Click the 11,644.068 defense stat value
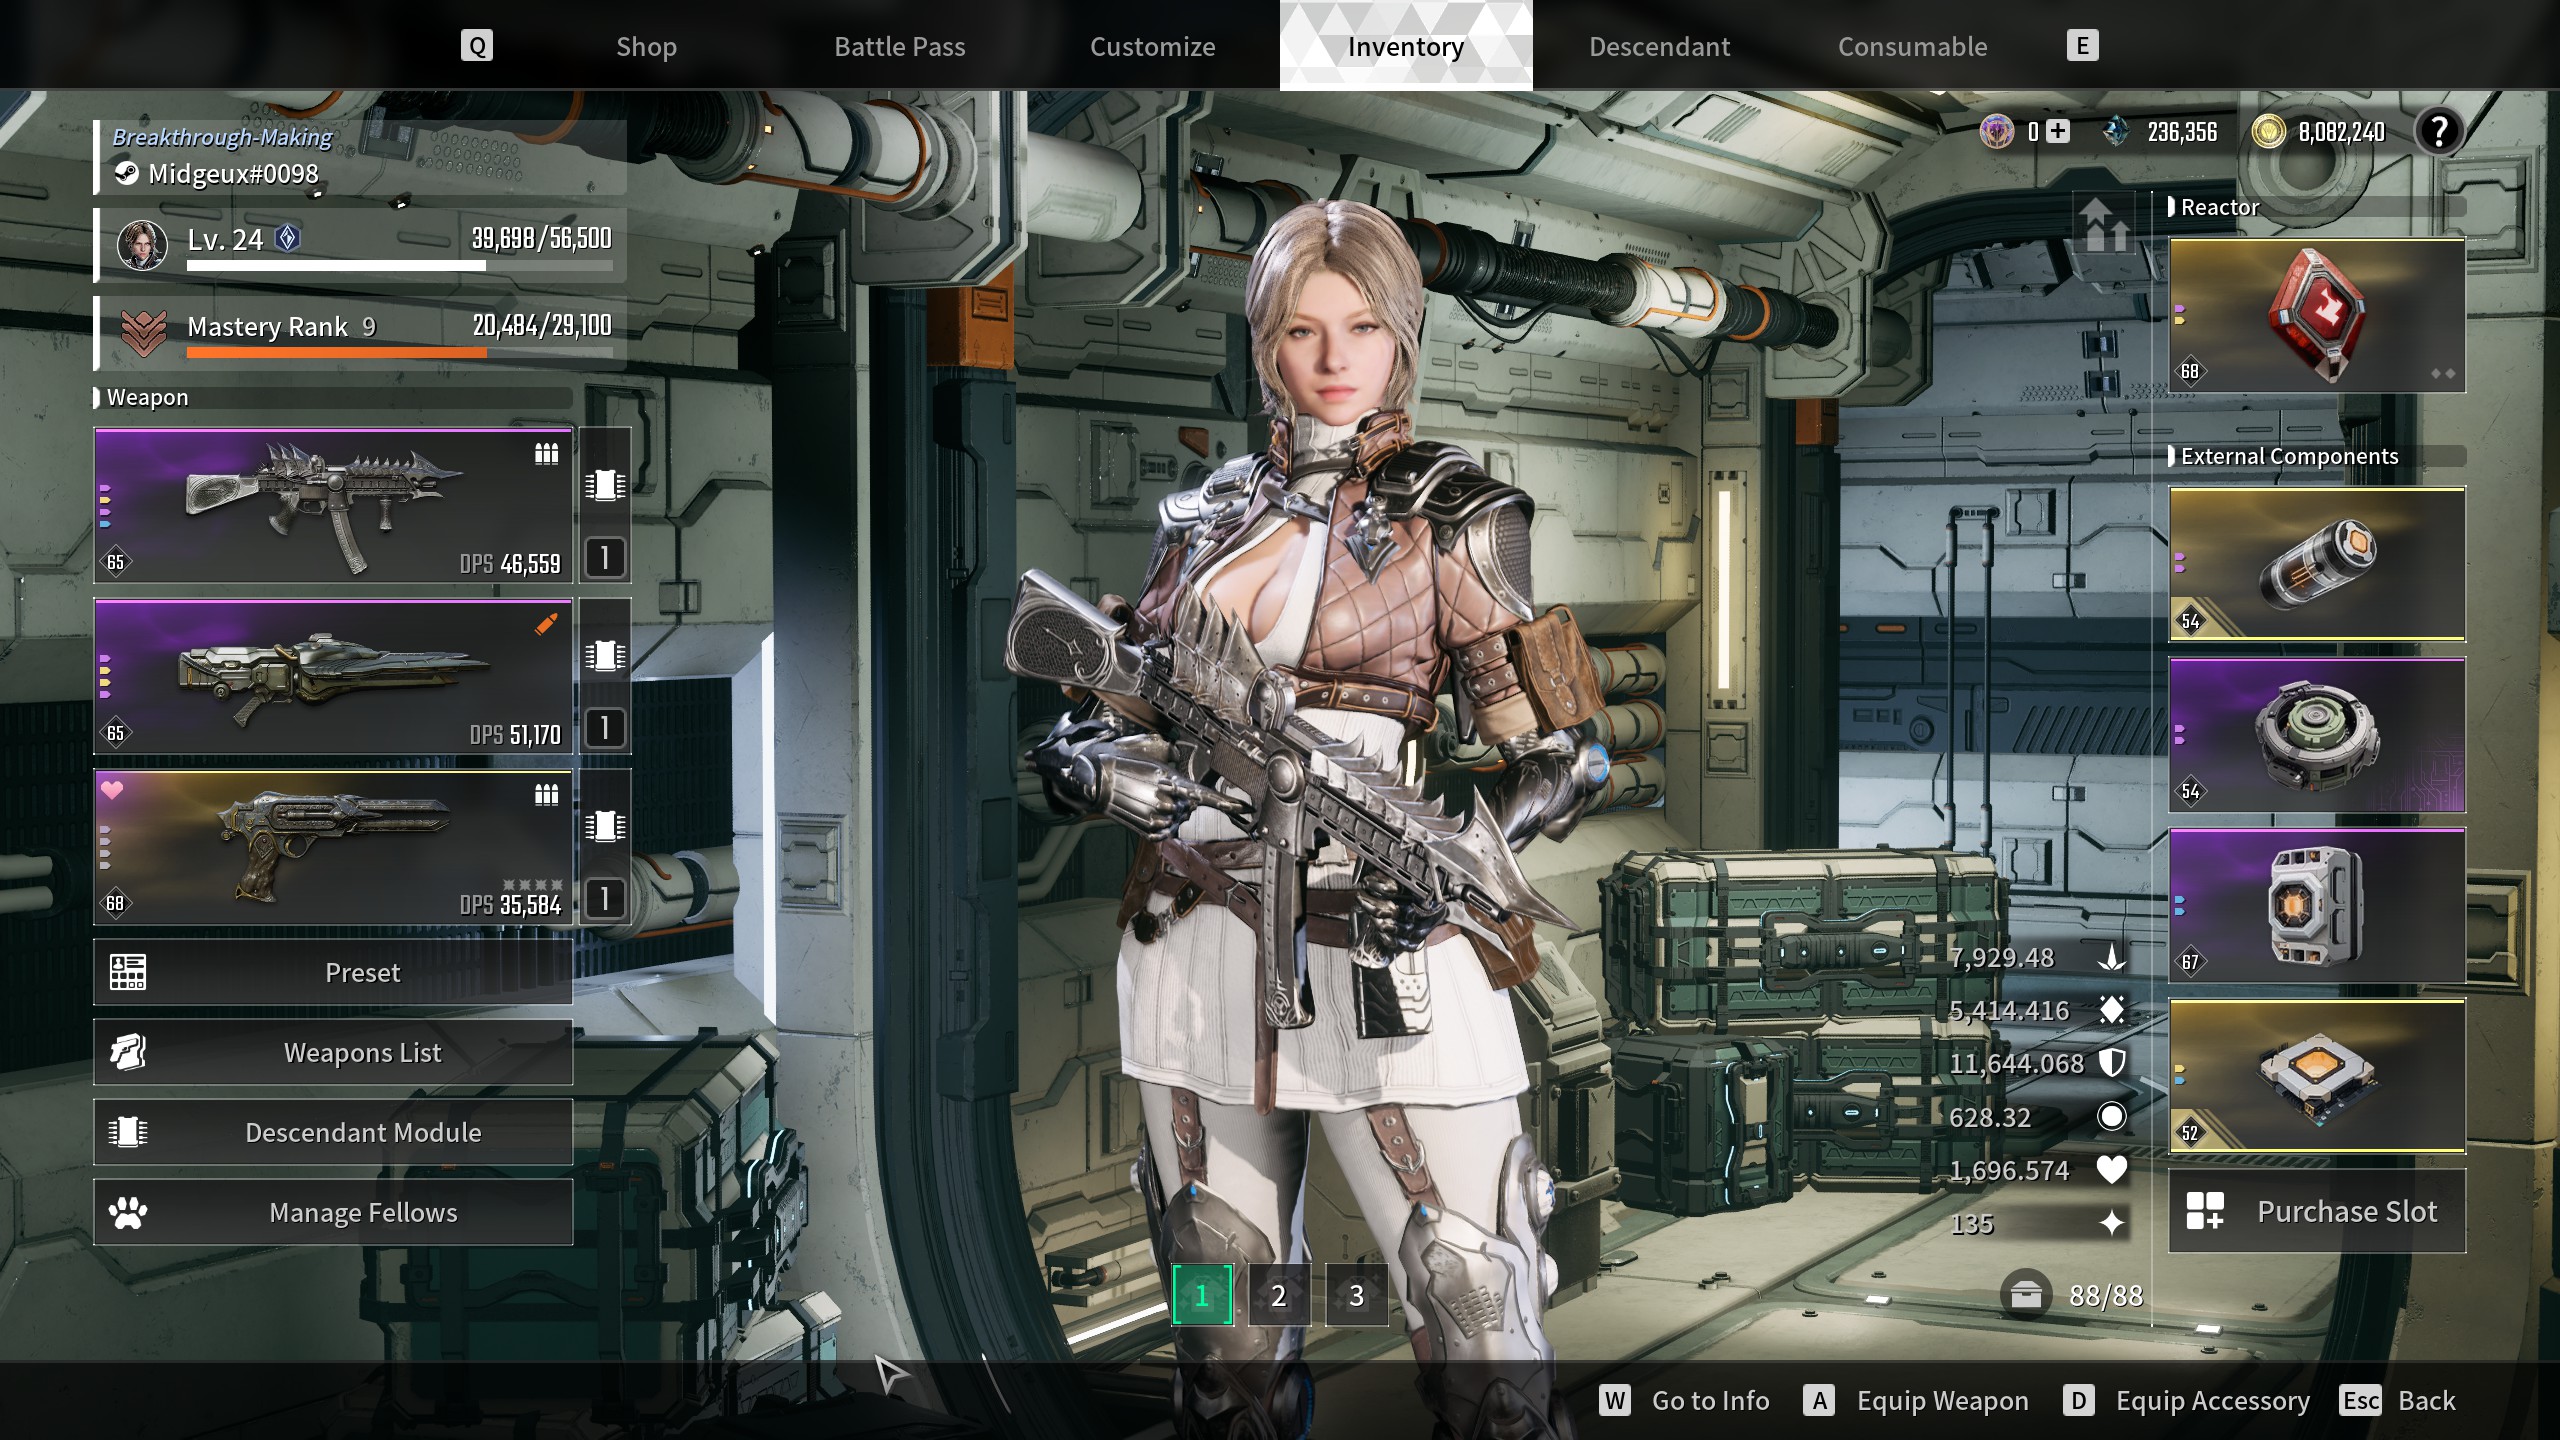The width and height of the screenshot is (2560, 1440). click(x=2015, y=1063)
